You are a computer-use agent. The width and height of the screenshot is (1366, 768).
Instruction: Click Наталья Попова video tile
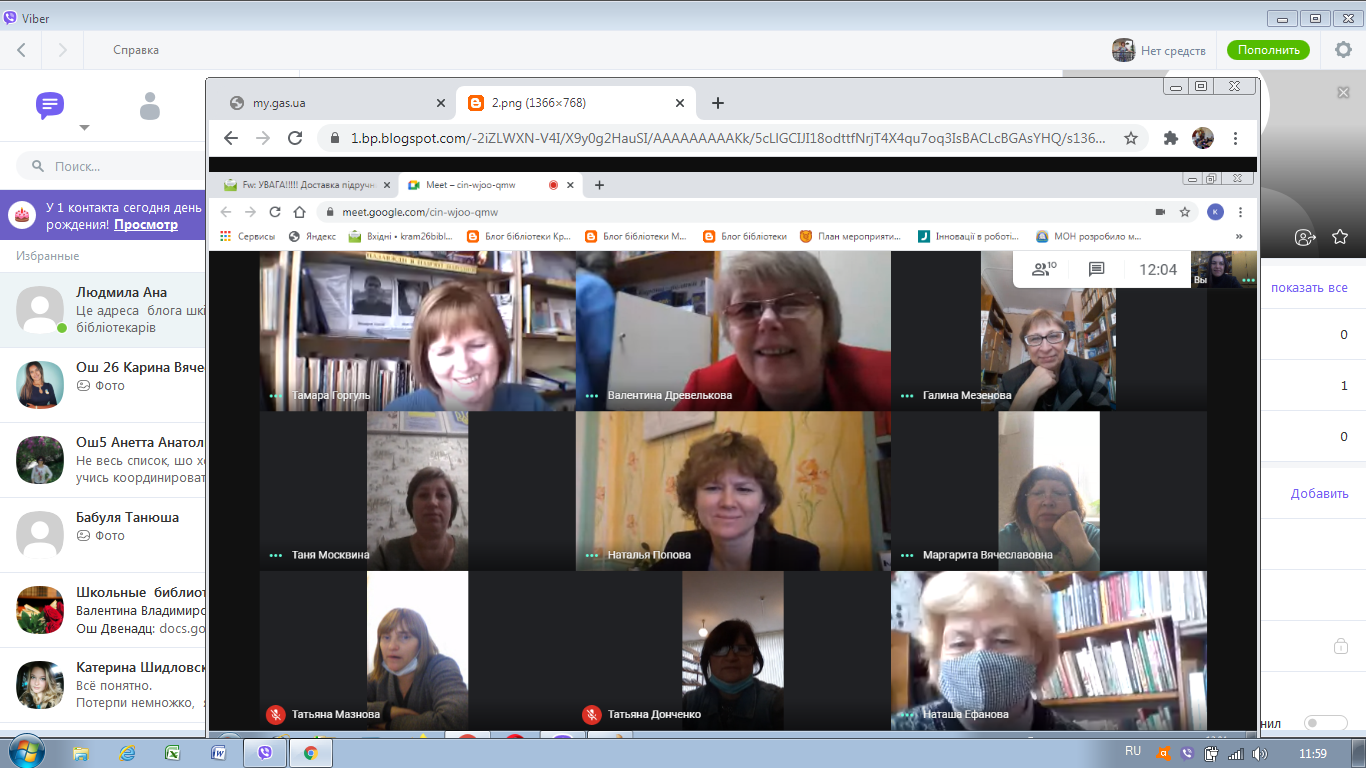click(x=733, y=490)
